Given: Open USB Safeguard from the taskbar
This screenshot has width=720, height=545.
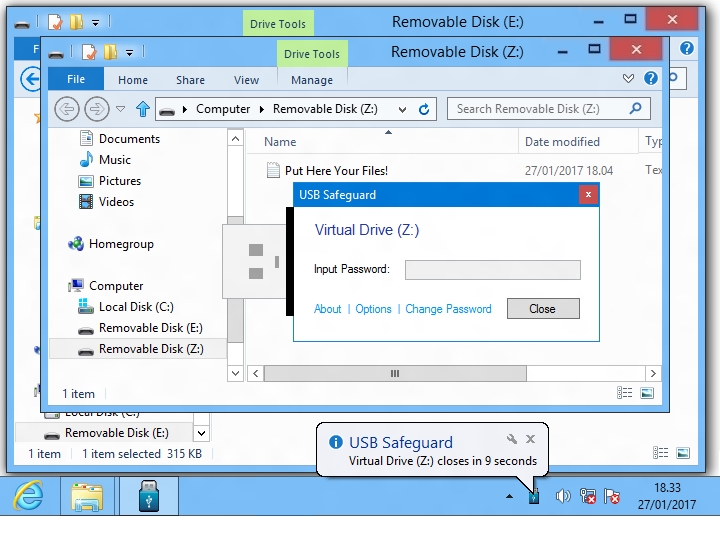Looking at the screenshot, I should (x=149, y=496).
